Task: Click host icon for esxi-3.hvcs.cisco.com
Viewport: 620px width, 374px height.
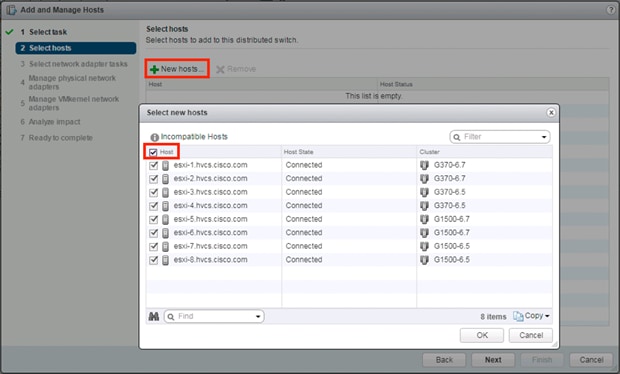Action: [x=166, y=192]
